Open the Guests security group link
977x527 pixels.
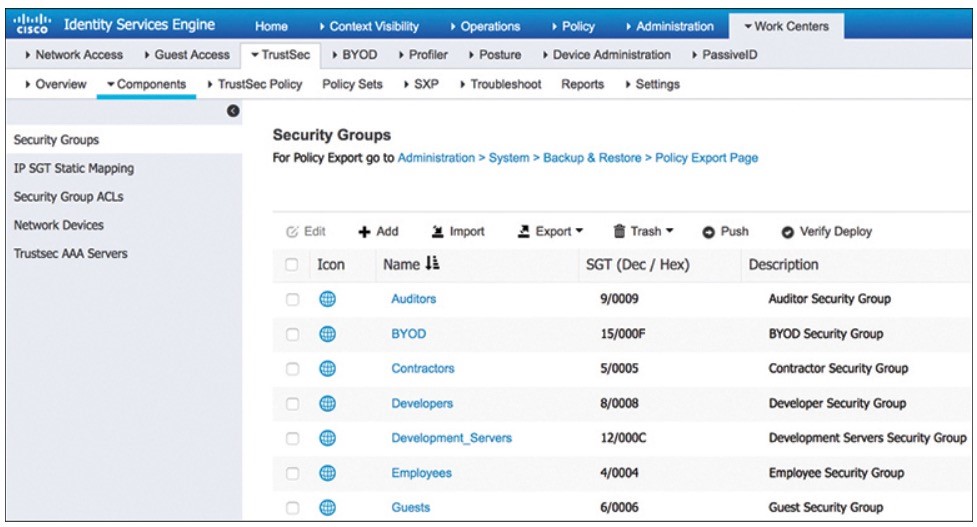coord(411,508)
